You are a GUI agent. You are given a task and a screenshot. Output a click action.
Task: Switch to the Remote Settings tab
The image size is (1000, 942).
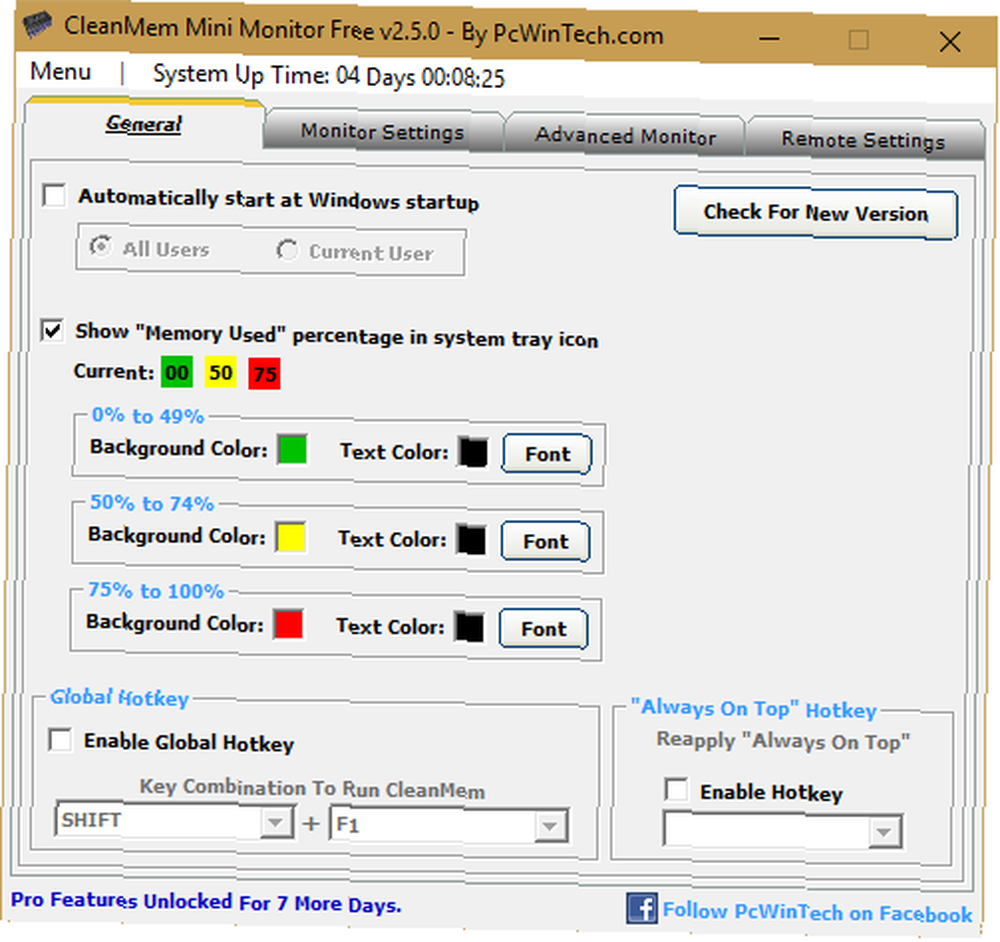[x=864, y=140]
